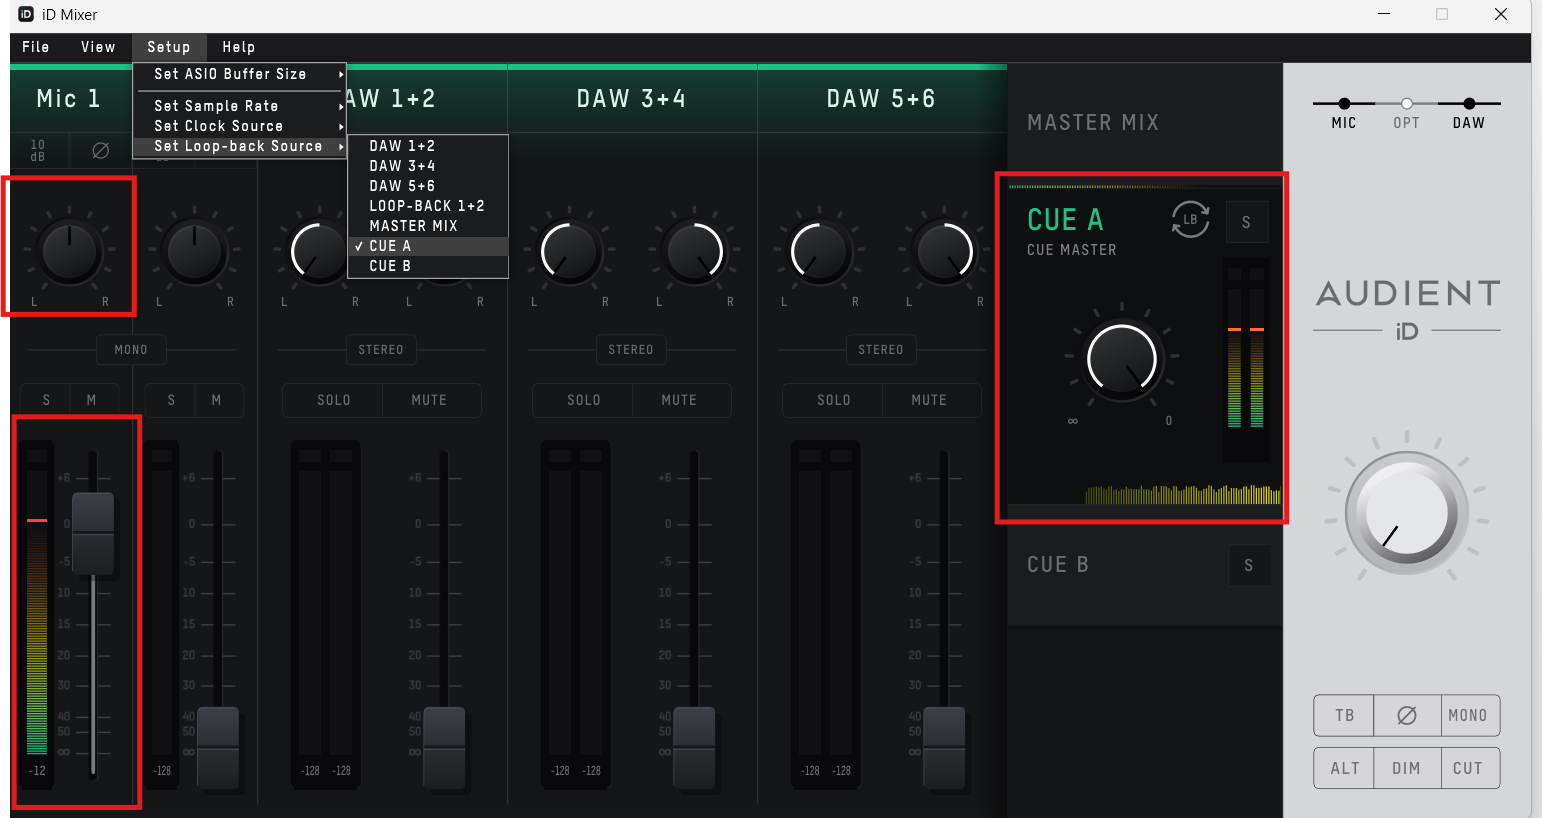
Task: Choose MASTER MIX as loop-back source
Action: [428, 226]
